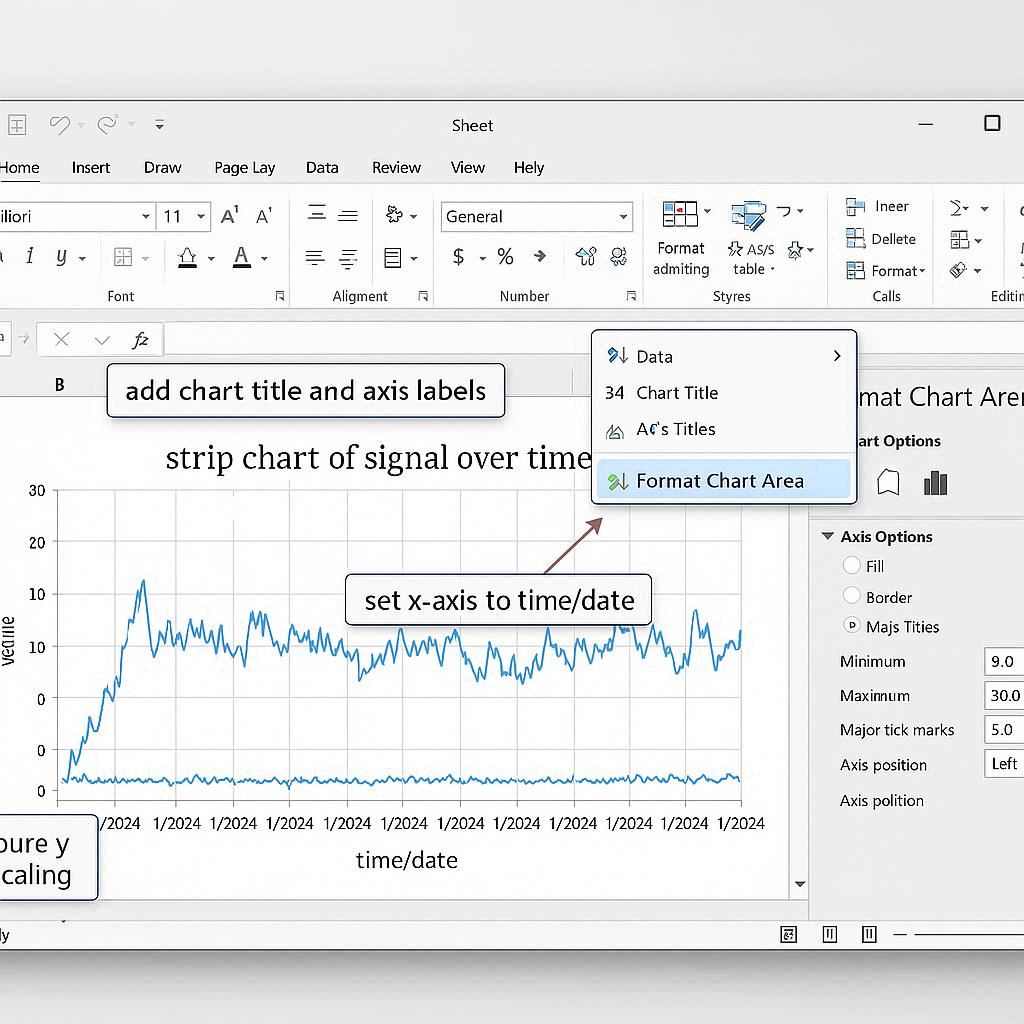Choose Format Chart Area from context menu
Image resolution: width=1024 pixels, height=1024 pixels.
720,481
